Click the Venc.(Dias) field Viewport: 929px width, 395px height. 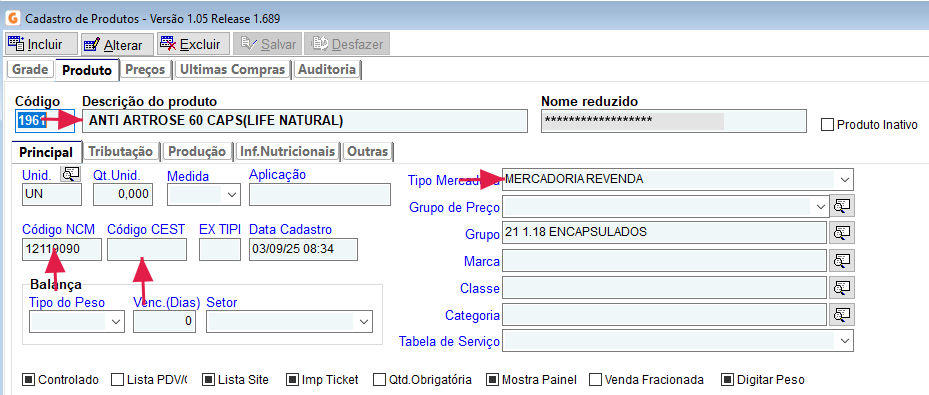tap(164, 322)
